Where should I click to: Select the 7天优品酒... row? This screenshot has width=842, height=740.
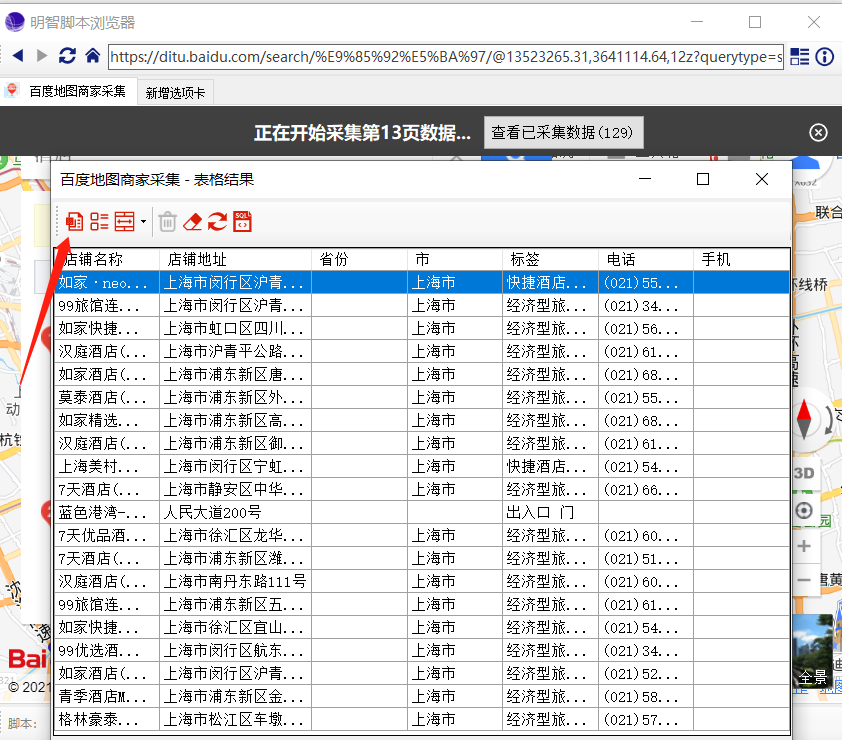[x=422, y=535]
